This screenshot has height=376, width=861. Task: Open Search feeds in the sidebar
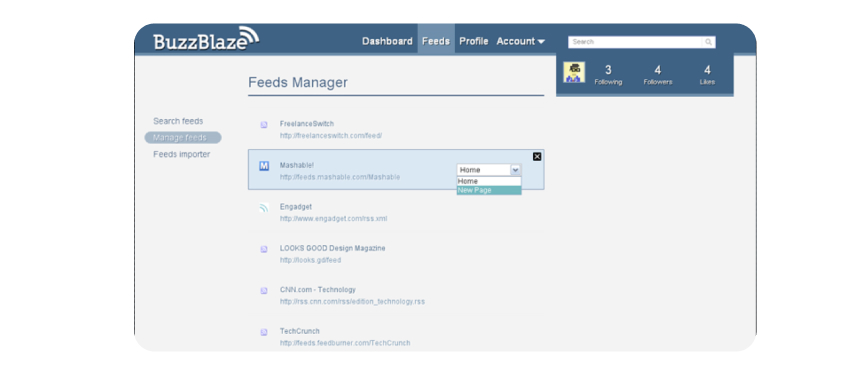click(x=178, y=121)
